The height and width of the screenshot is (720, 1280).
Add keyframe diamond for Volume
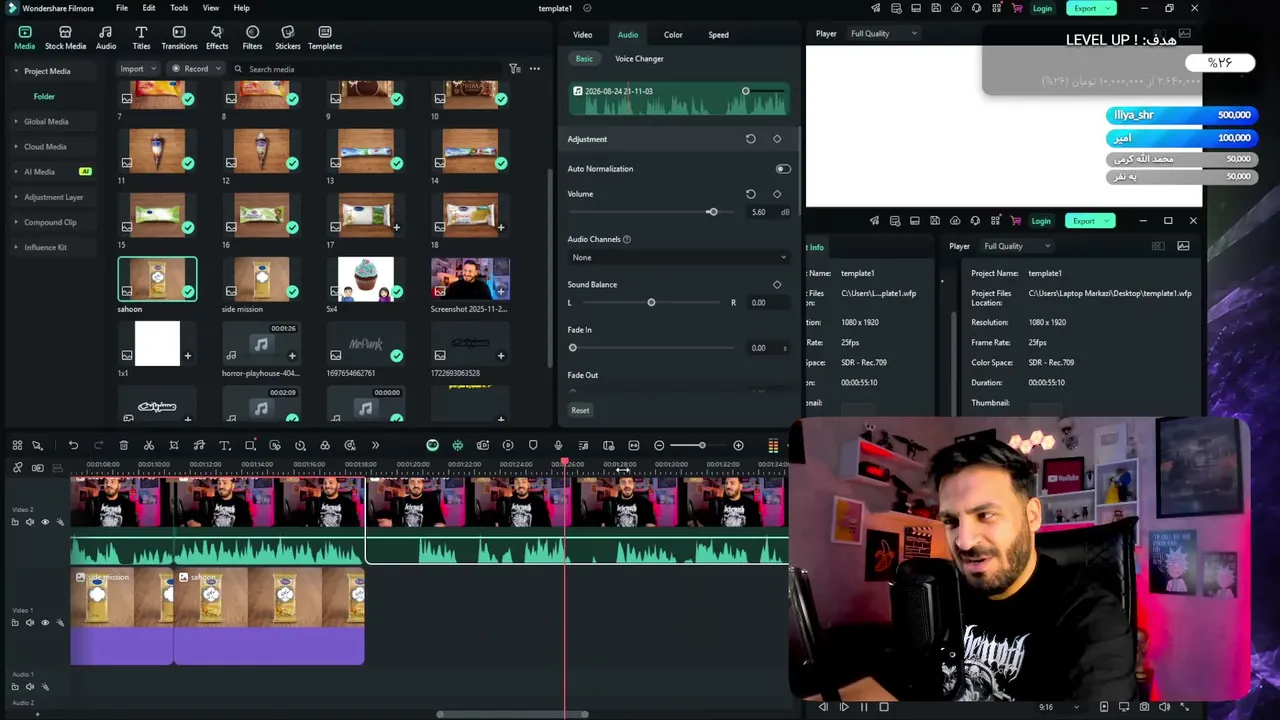[777, 194]
